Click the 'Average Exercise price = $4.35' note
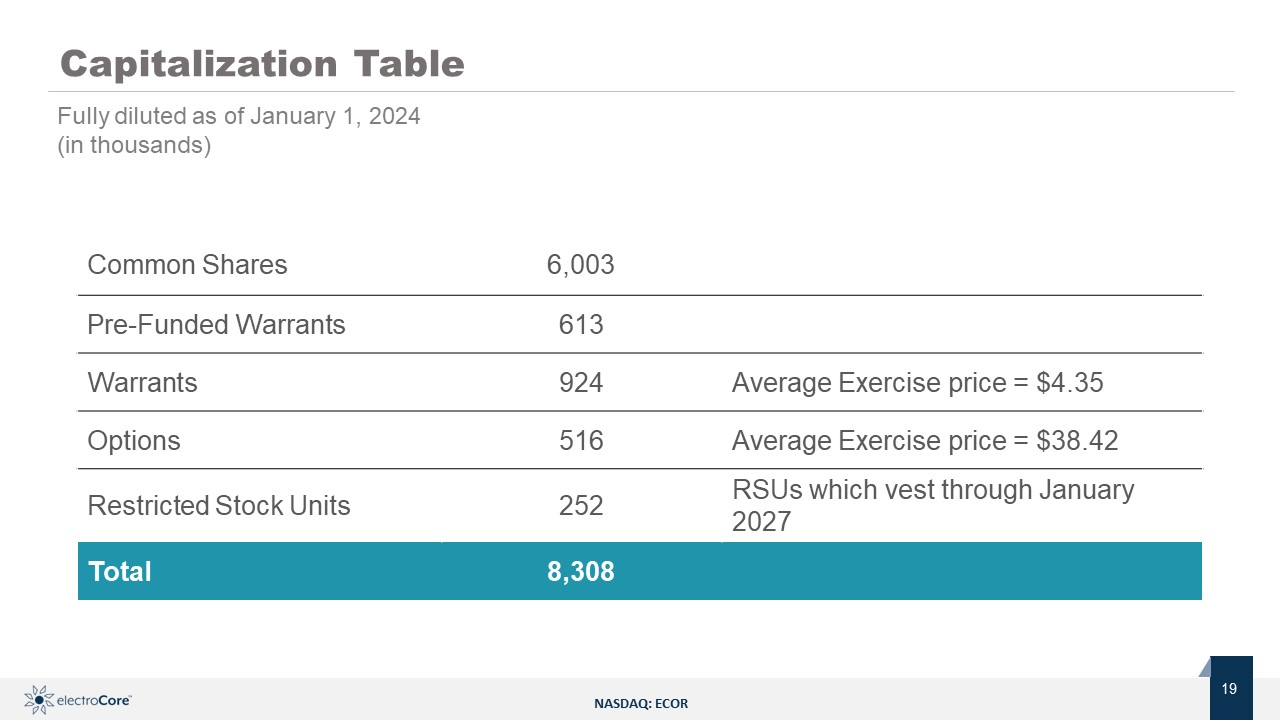This screenshot has height=720, width=1280. (917, 383)
